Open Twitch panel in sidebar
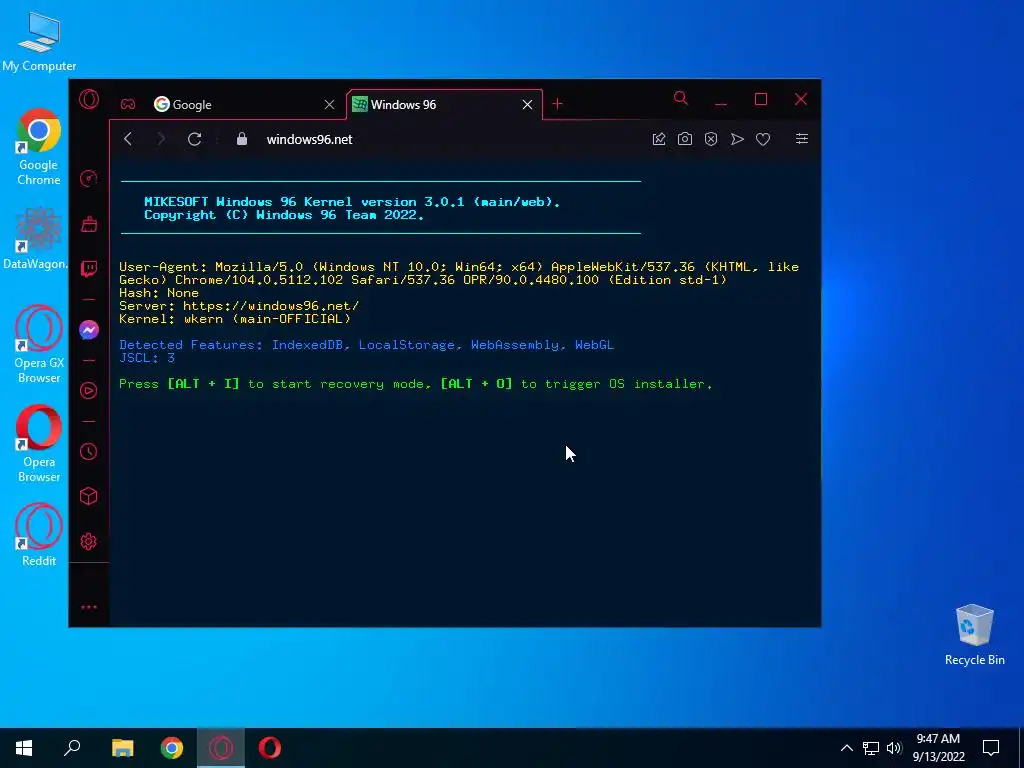 (89, 268)
